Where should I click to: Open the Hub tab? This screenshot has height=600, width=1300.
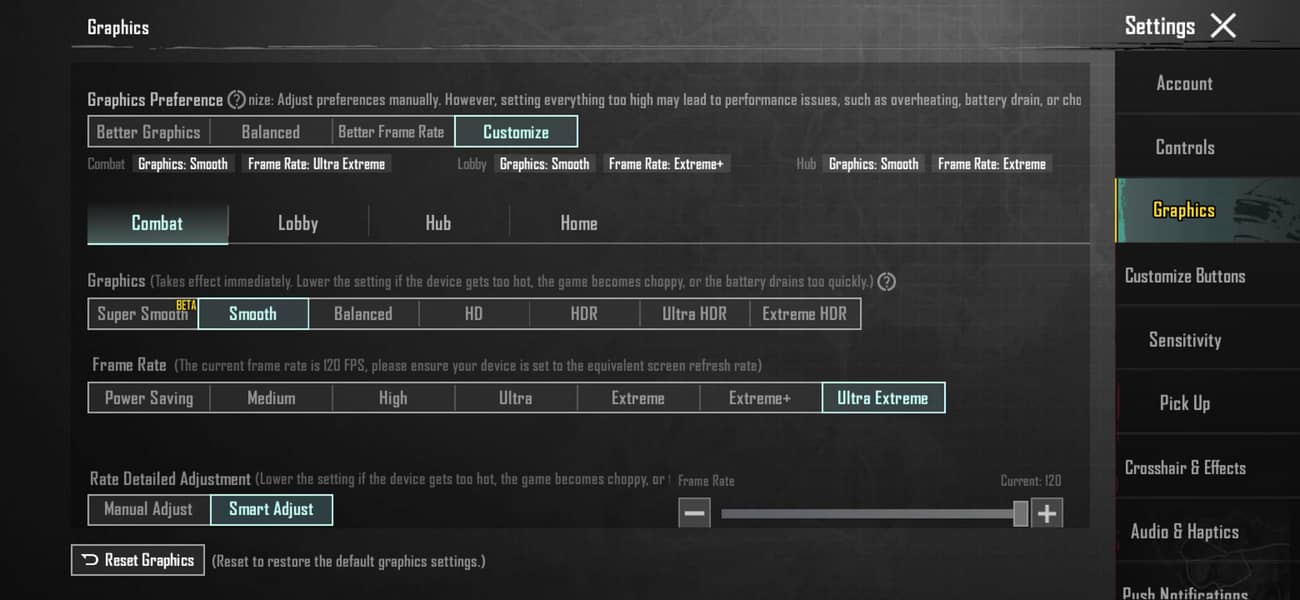tap(438, 224)
